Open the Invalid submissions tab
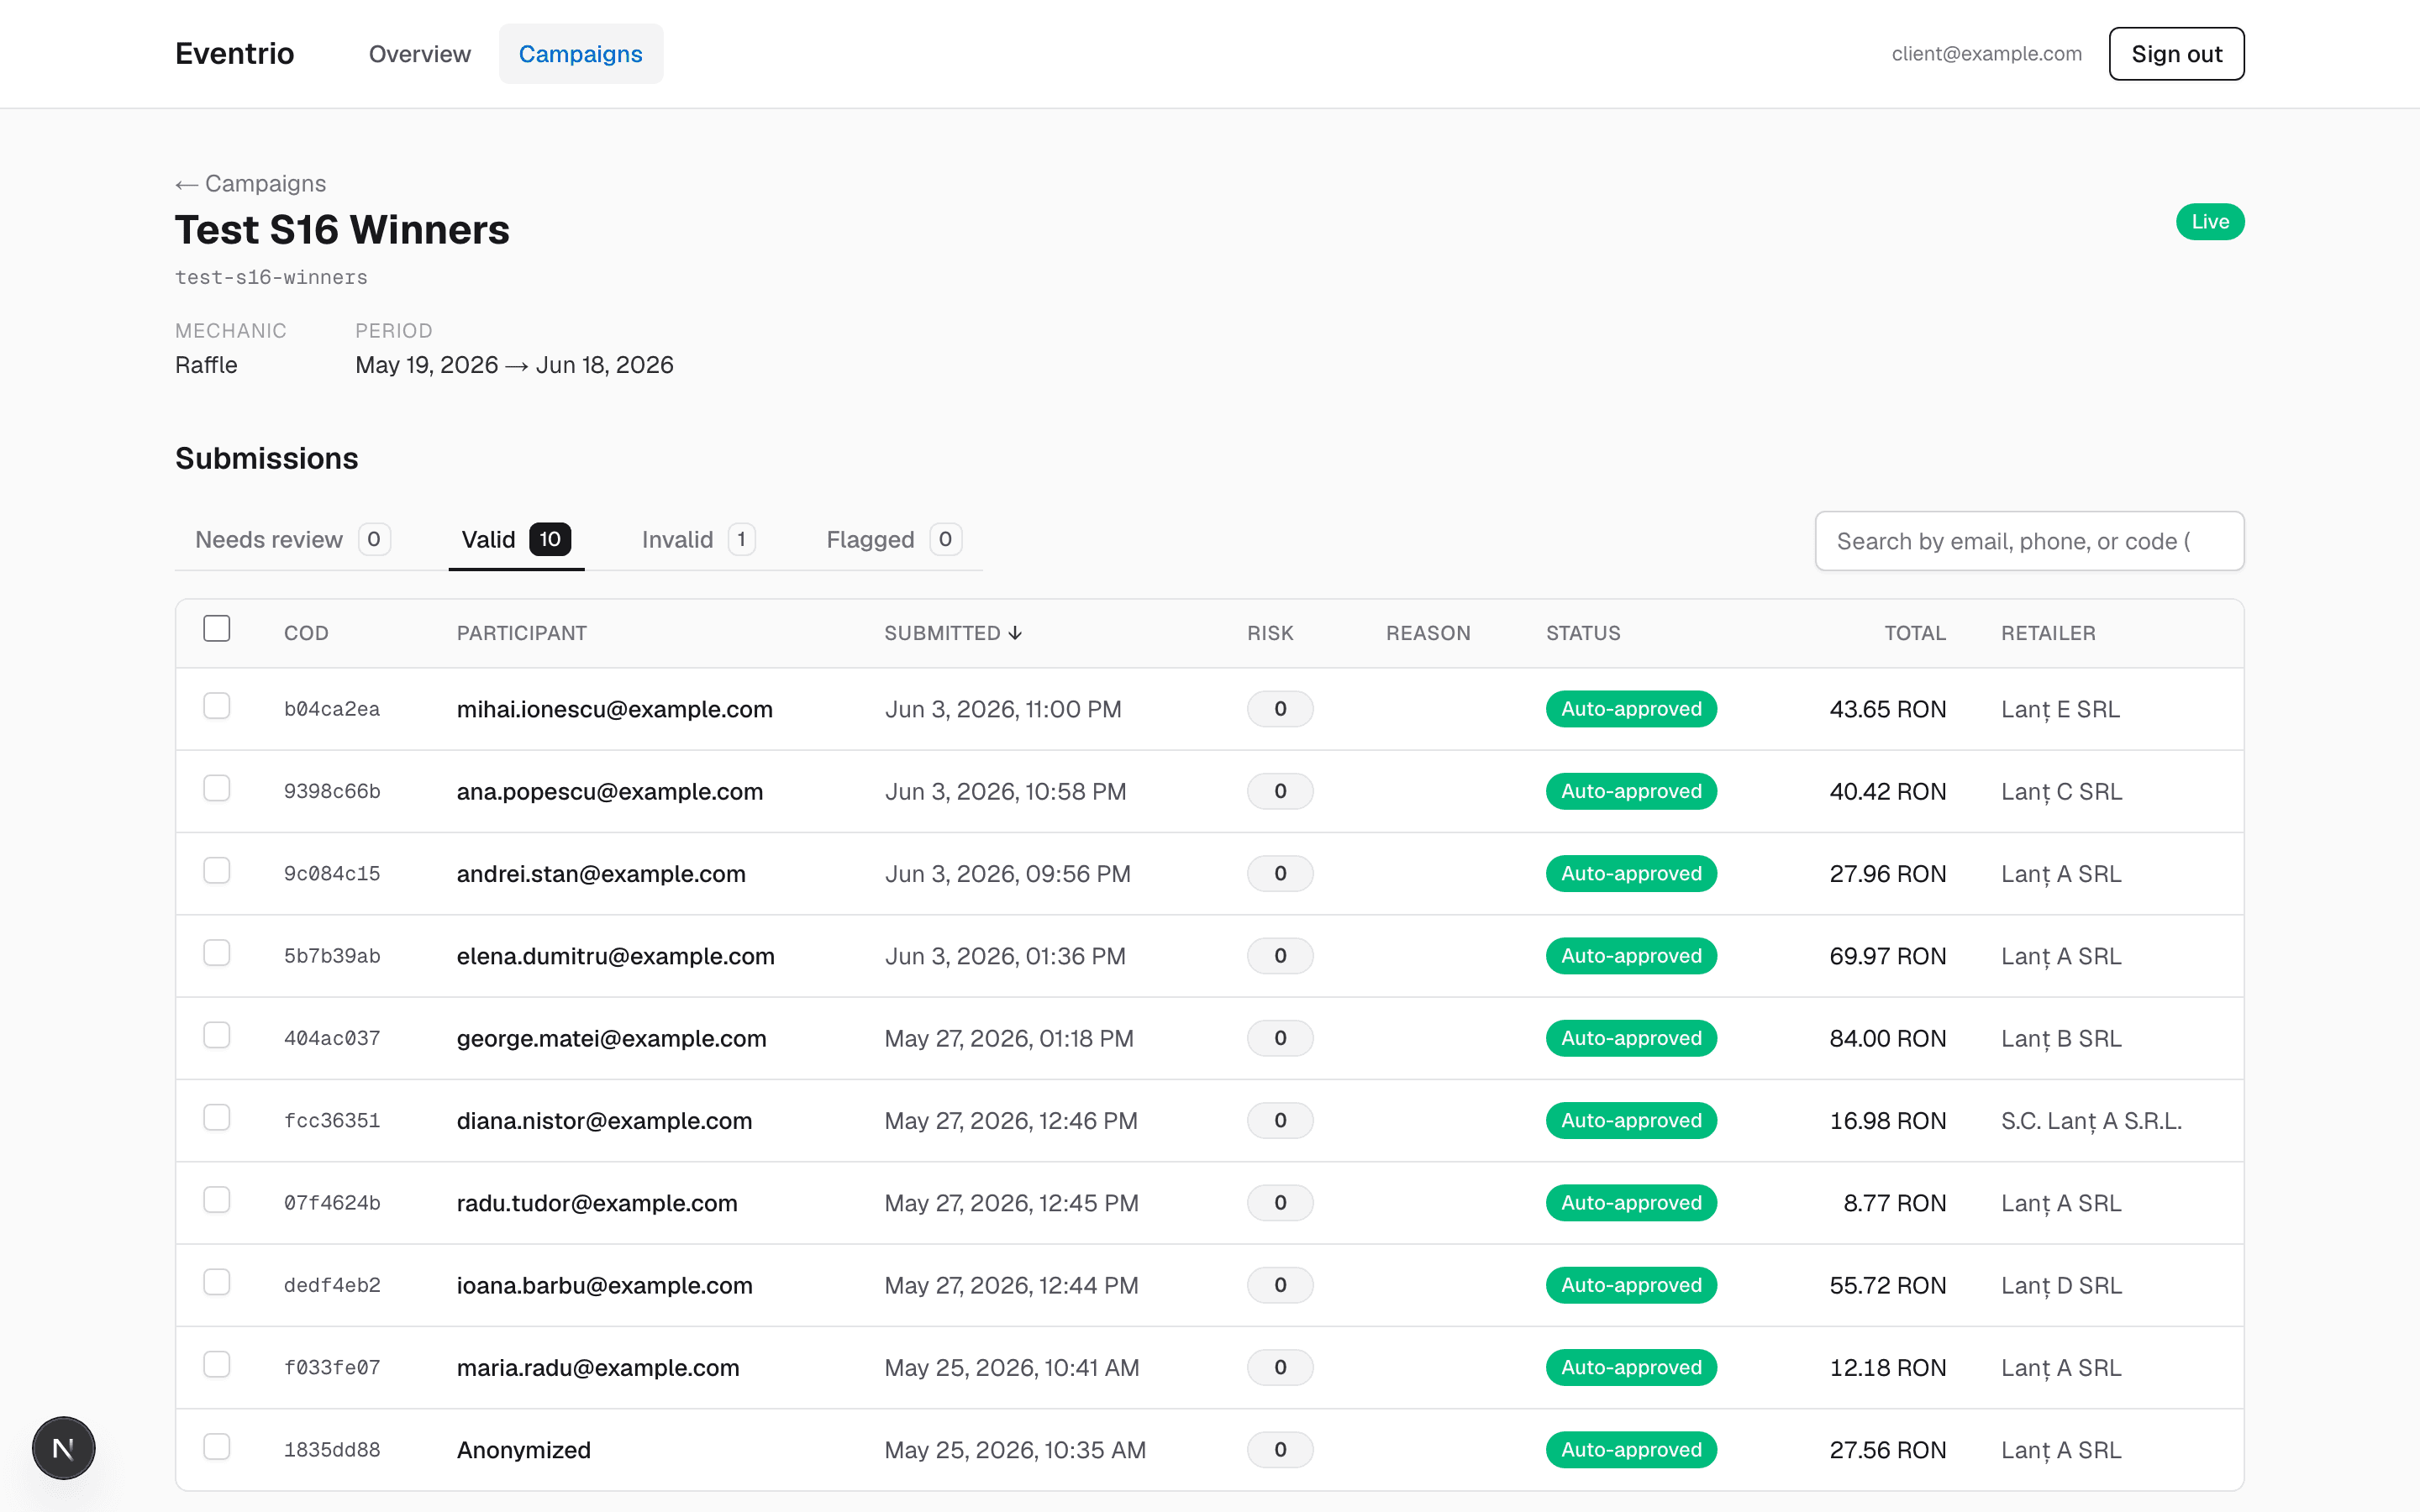2420x1512 pixels. 697,540
